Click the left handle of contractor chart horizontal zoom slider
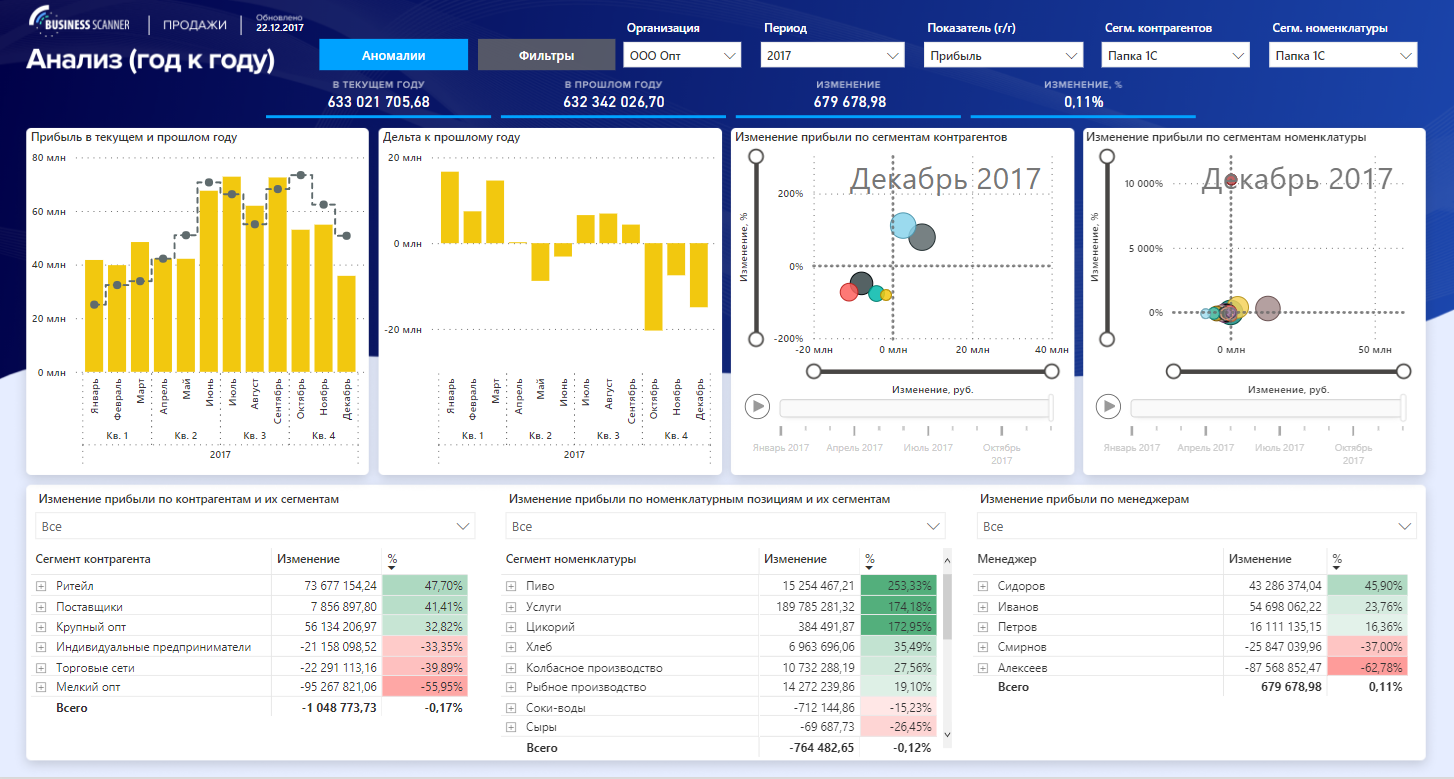 pos(814,371)
